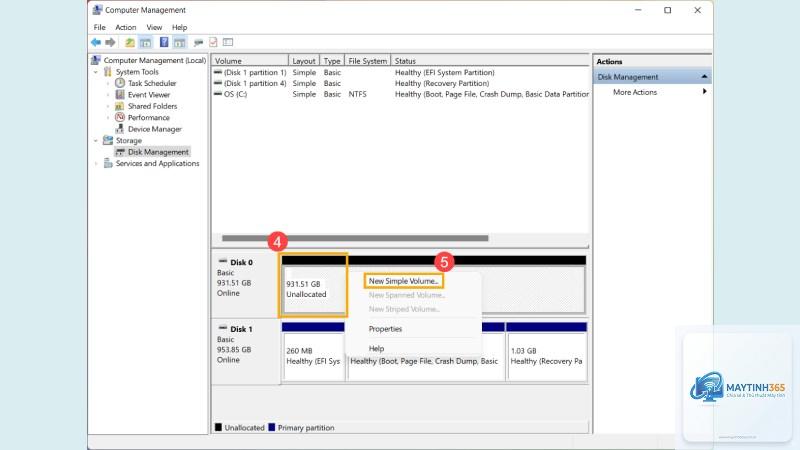Screen dimensions: 800x450
Task: Open the More Actions submenu arrow
Action: [x=704, y=92]
